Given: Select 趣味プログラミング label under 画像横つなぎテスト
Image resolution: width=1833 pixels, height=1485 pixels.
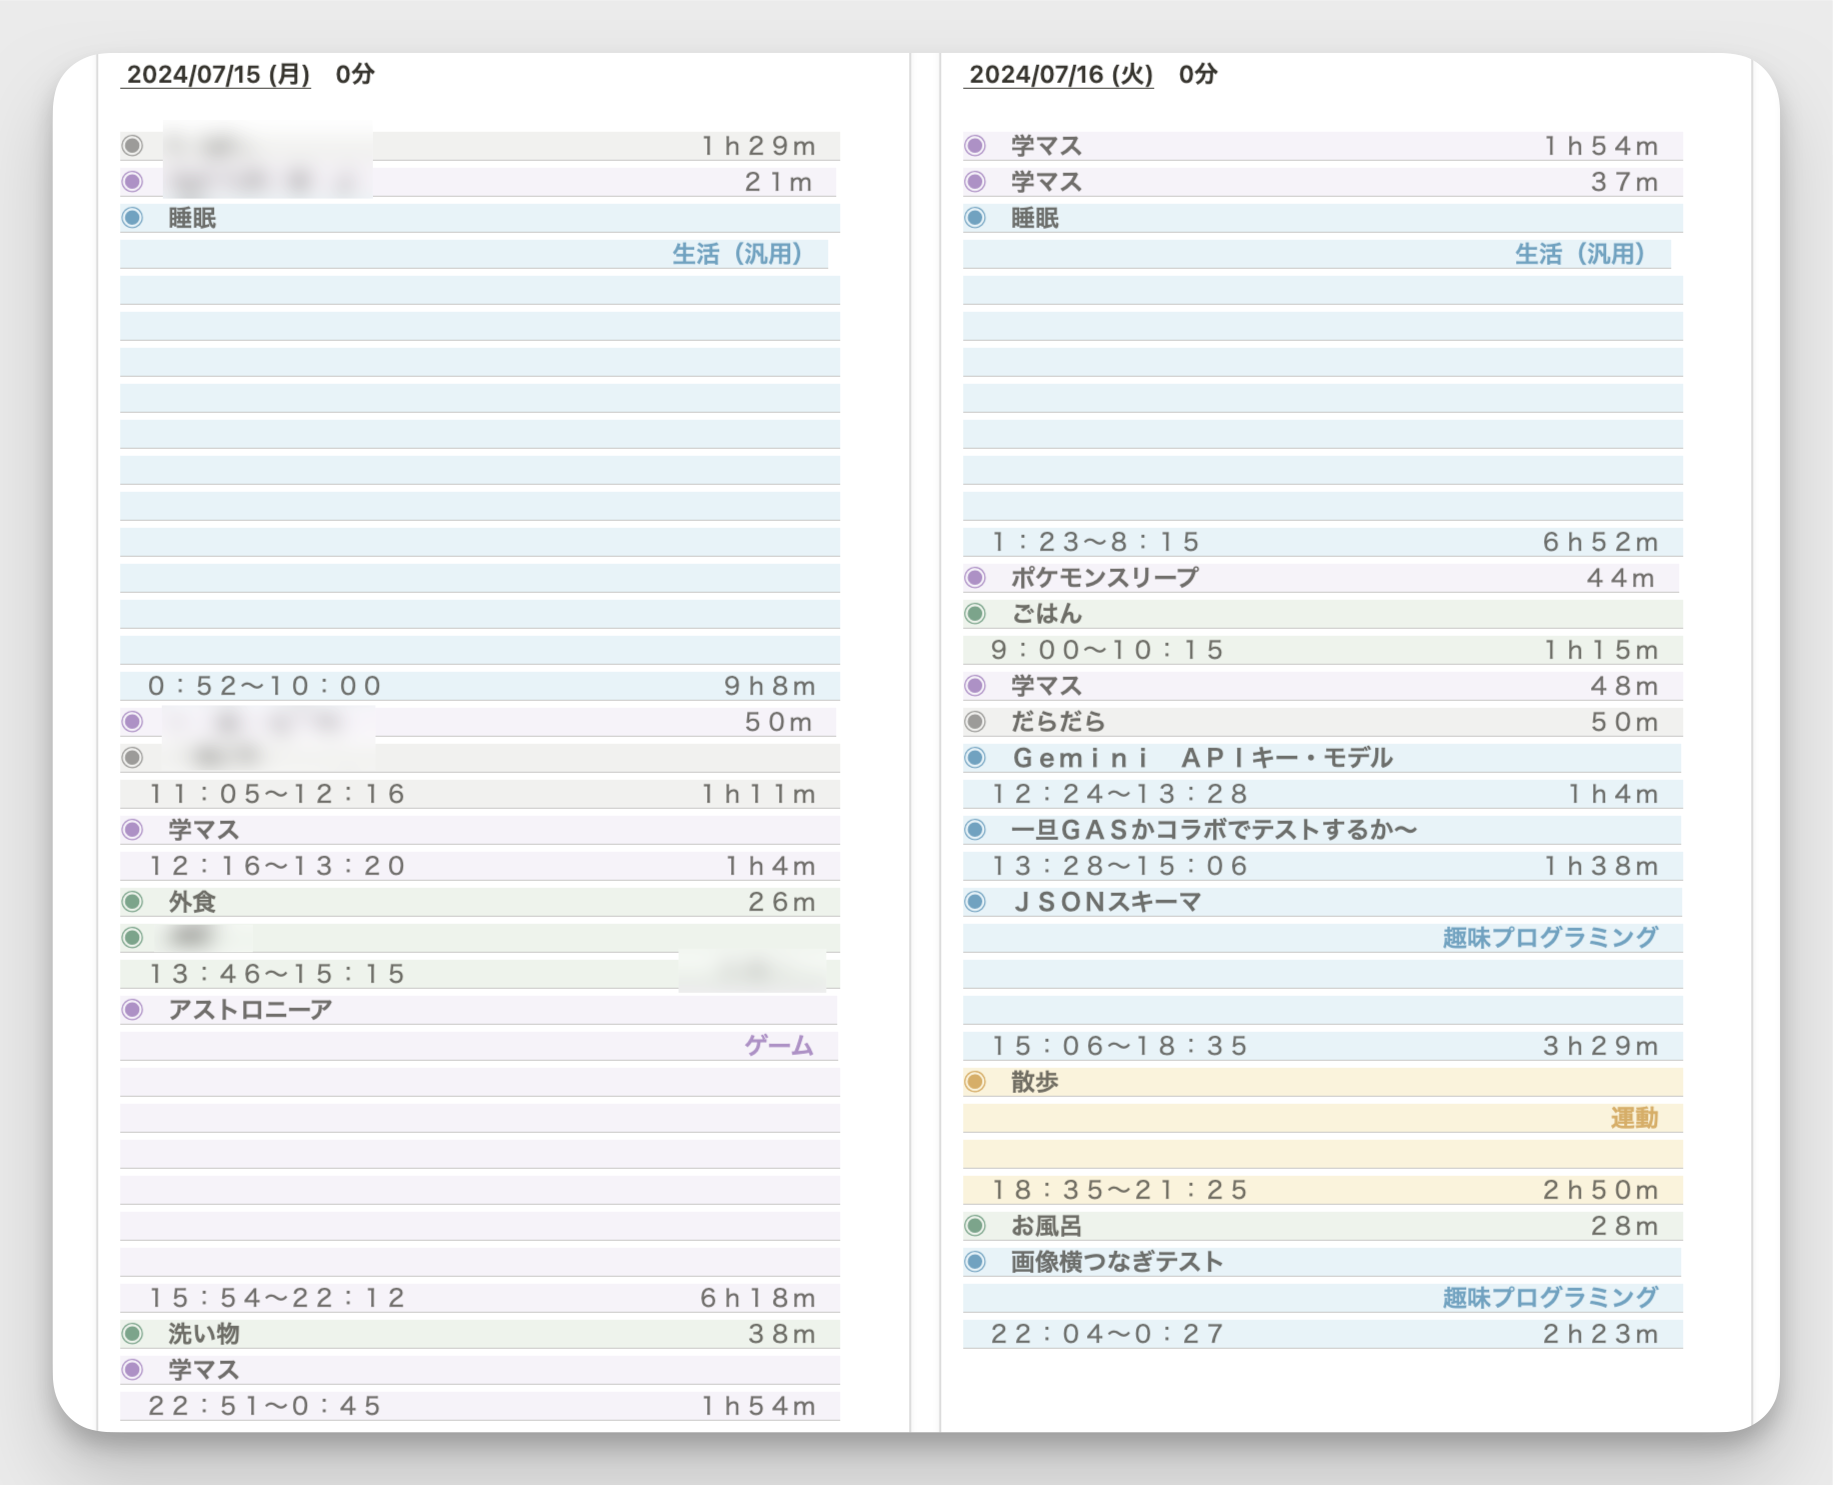Looking at the screenshot, I should (1550, 1298).
